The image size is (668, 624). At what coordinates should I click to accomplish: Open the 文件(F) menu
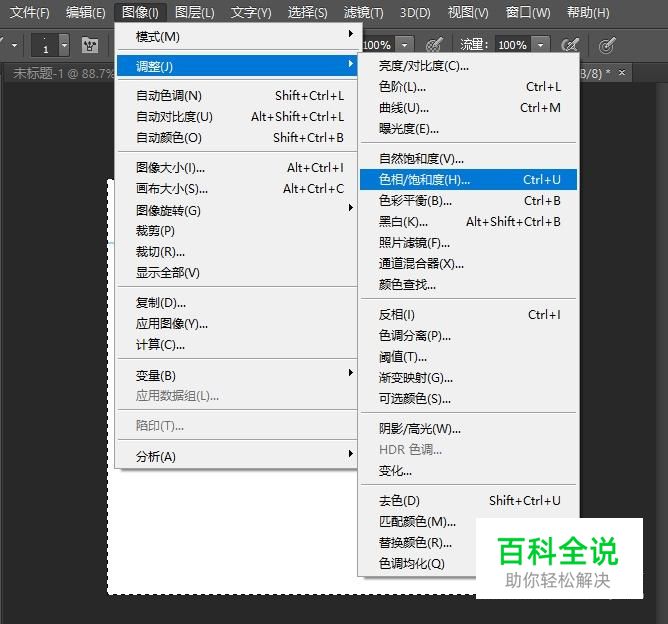[x=29, y=12]
